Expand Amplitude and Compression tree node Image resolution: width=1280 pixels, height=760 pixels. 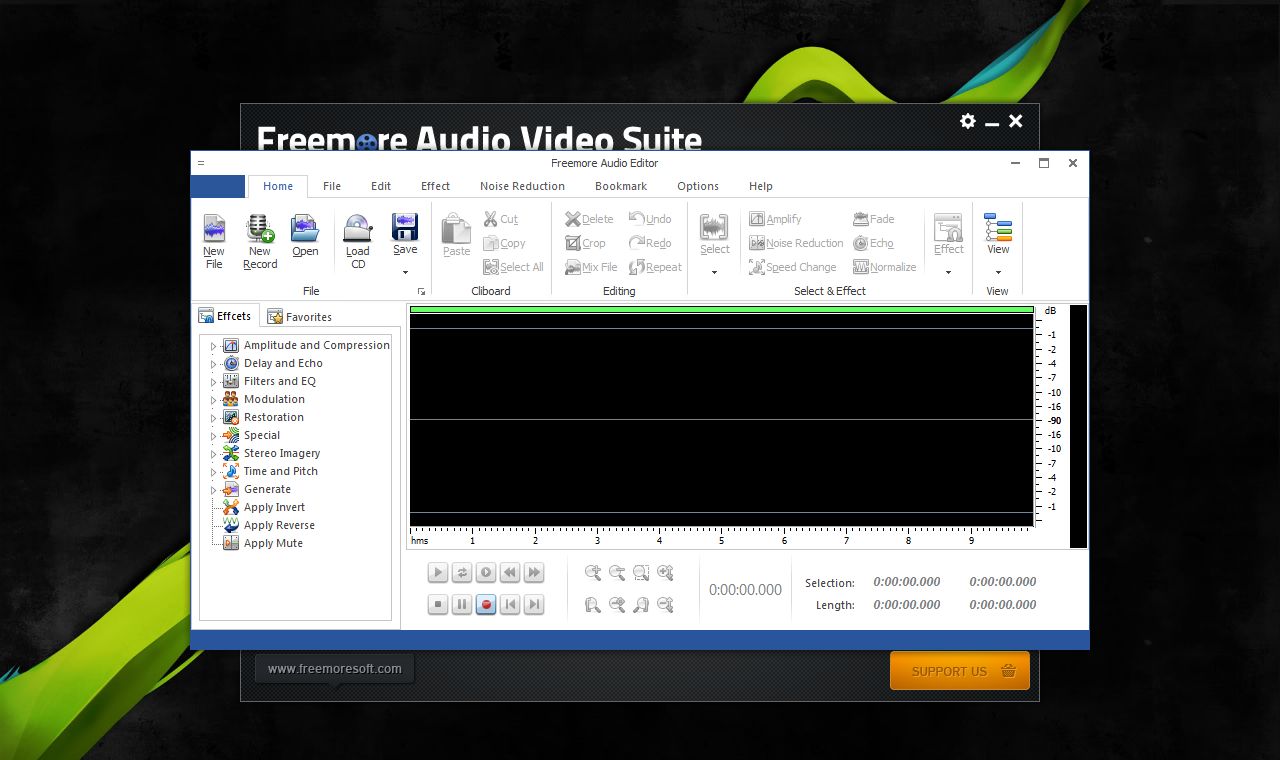[x=213, y=346]
